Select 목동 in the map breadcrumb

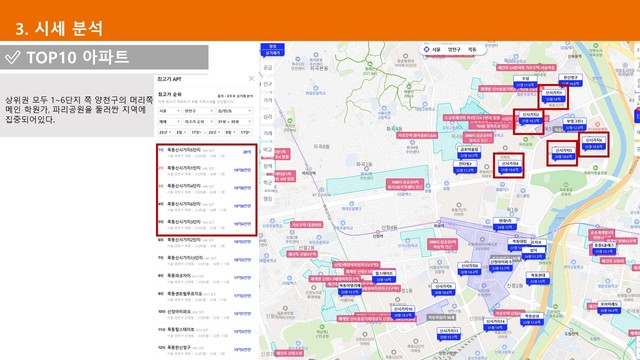pos(472,49)
